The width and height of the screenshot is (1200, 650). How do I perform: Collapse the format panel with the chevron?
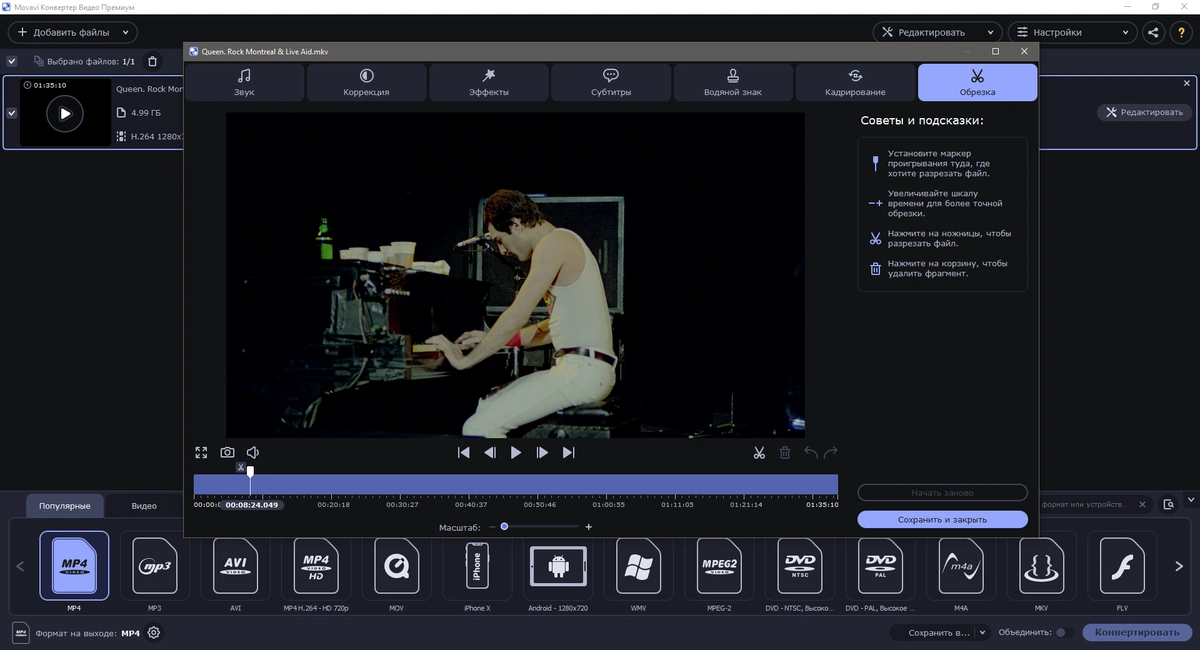(1190, 499)
